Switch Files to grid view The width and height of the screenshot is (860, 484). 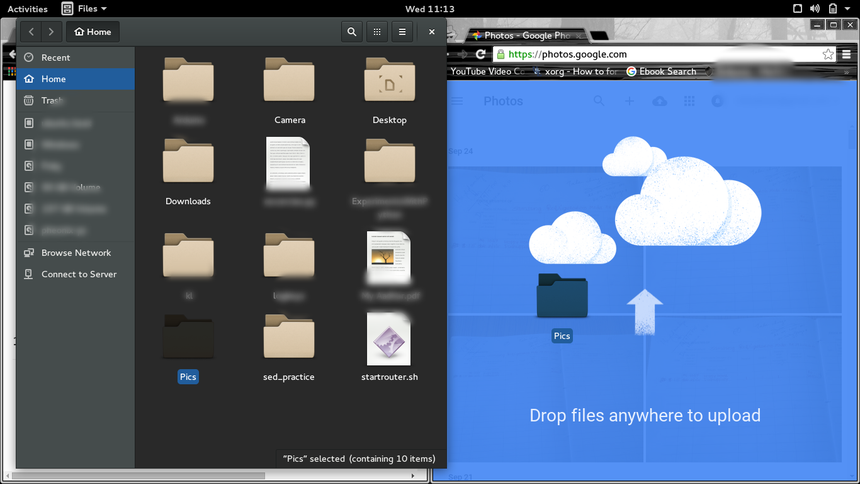point(377,32)
